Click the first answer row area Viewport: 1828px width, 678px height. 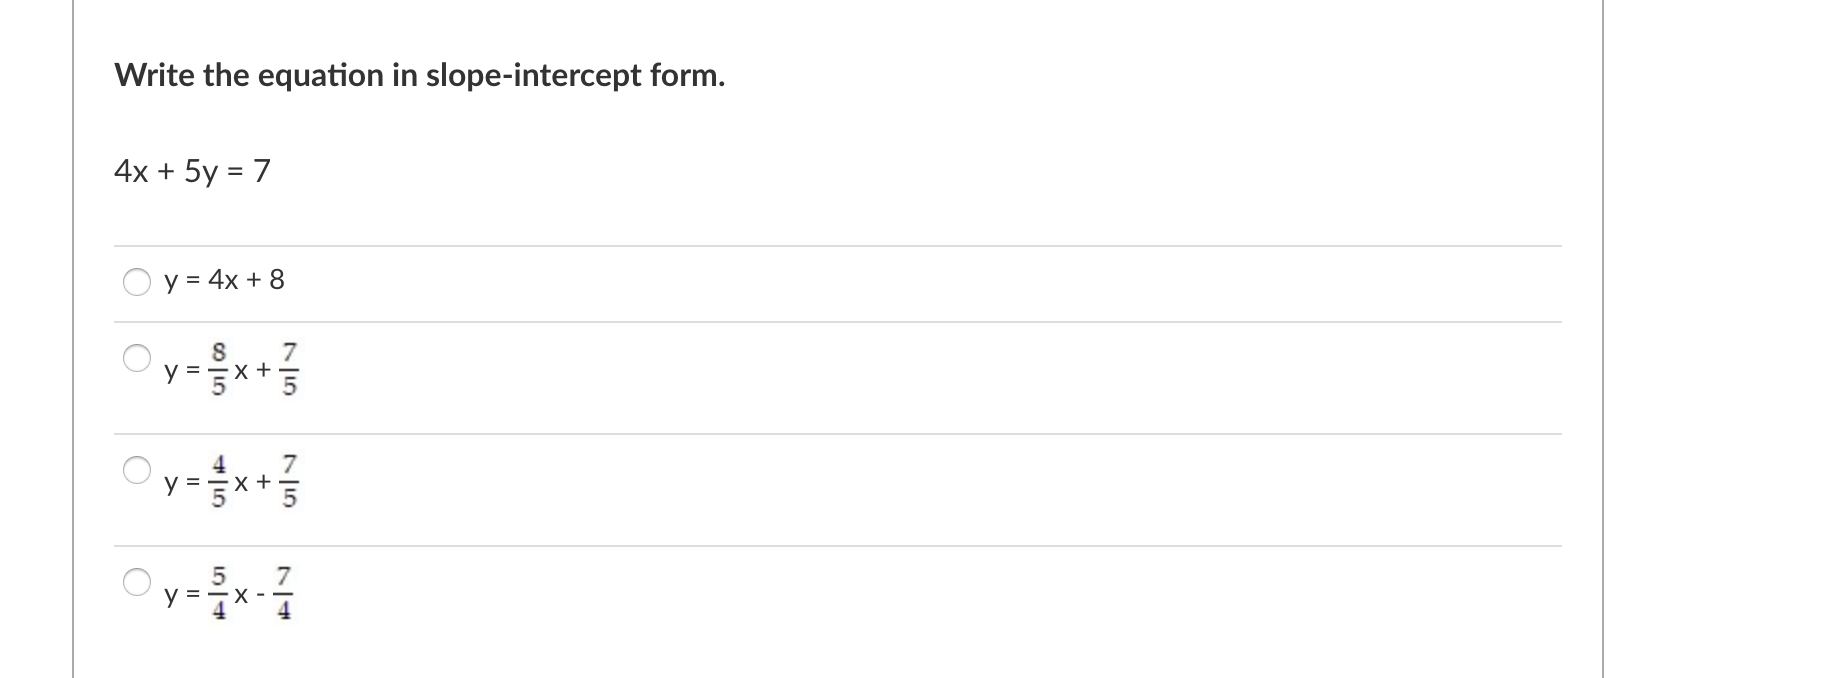click(x=800, y=283)
